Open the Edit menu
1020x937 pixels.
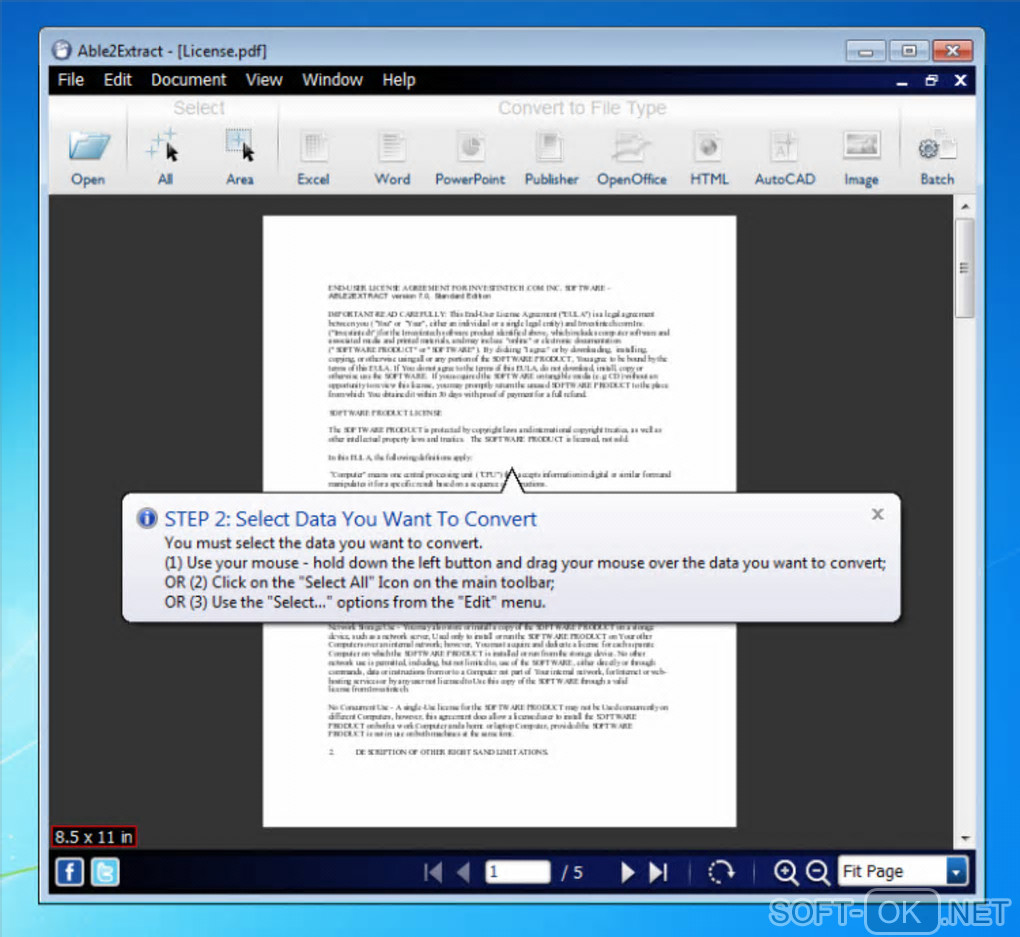118,80
